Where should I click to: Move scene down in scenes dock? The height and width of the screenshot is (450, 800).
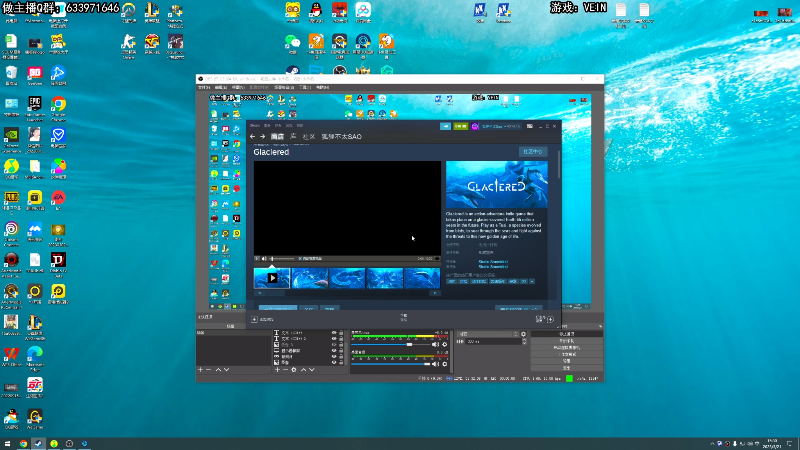pos(227,369)
